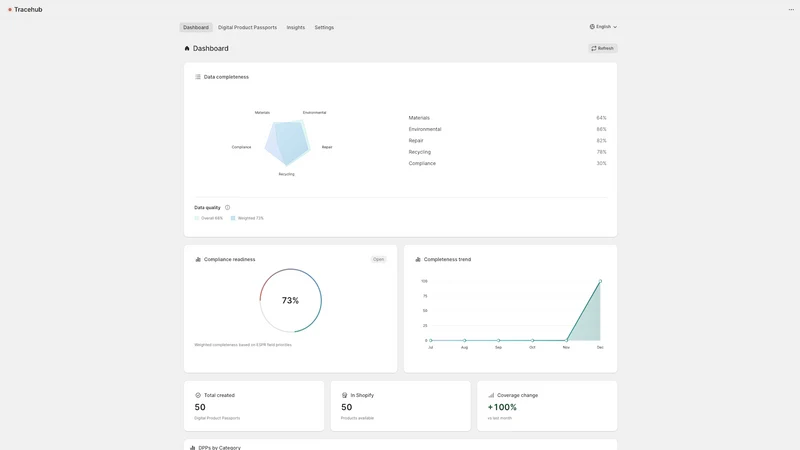Click the In Shopify bag icon
Screen dimensions: 800x450
coord(344,395)
